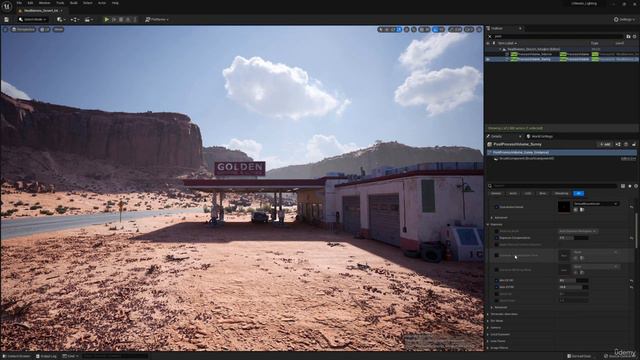Toggle visibility of PostProcessVolume_Sunny row
Screen dimensions: 640x360
[488, 59]
